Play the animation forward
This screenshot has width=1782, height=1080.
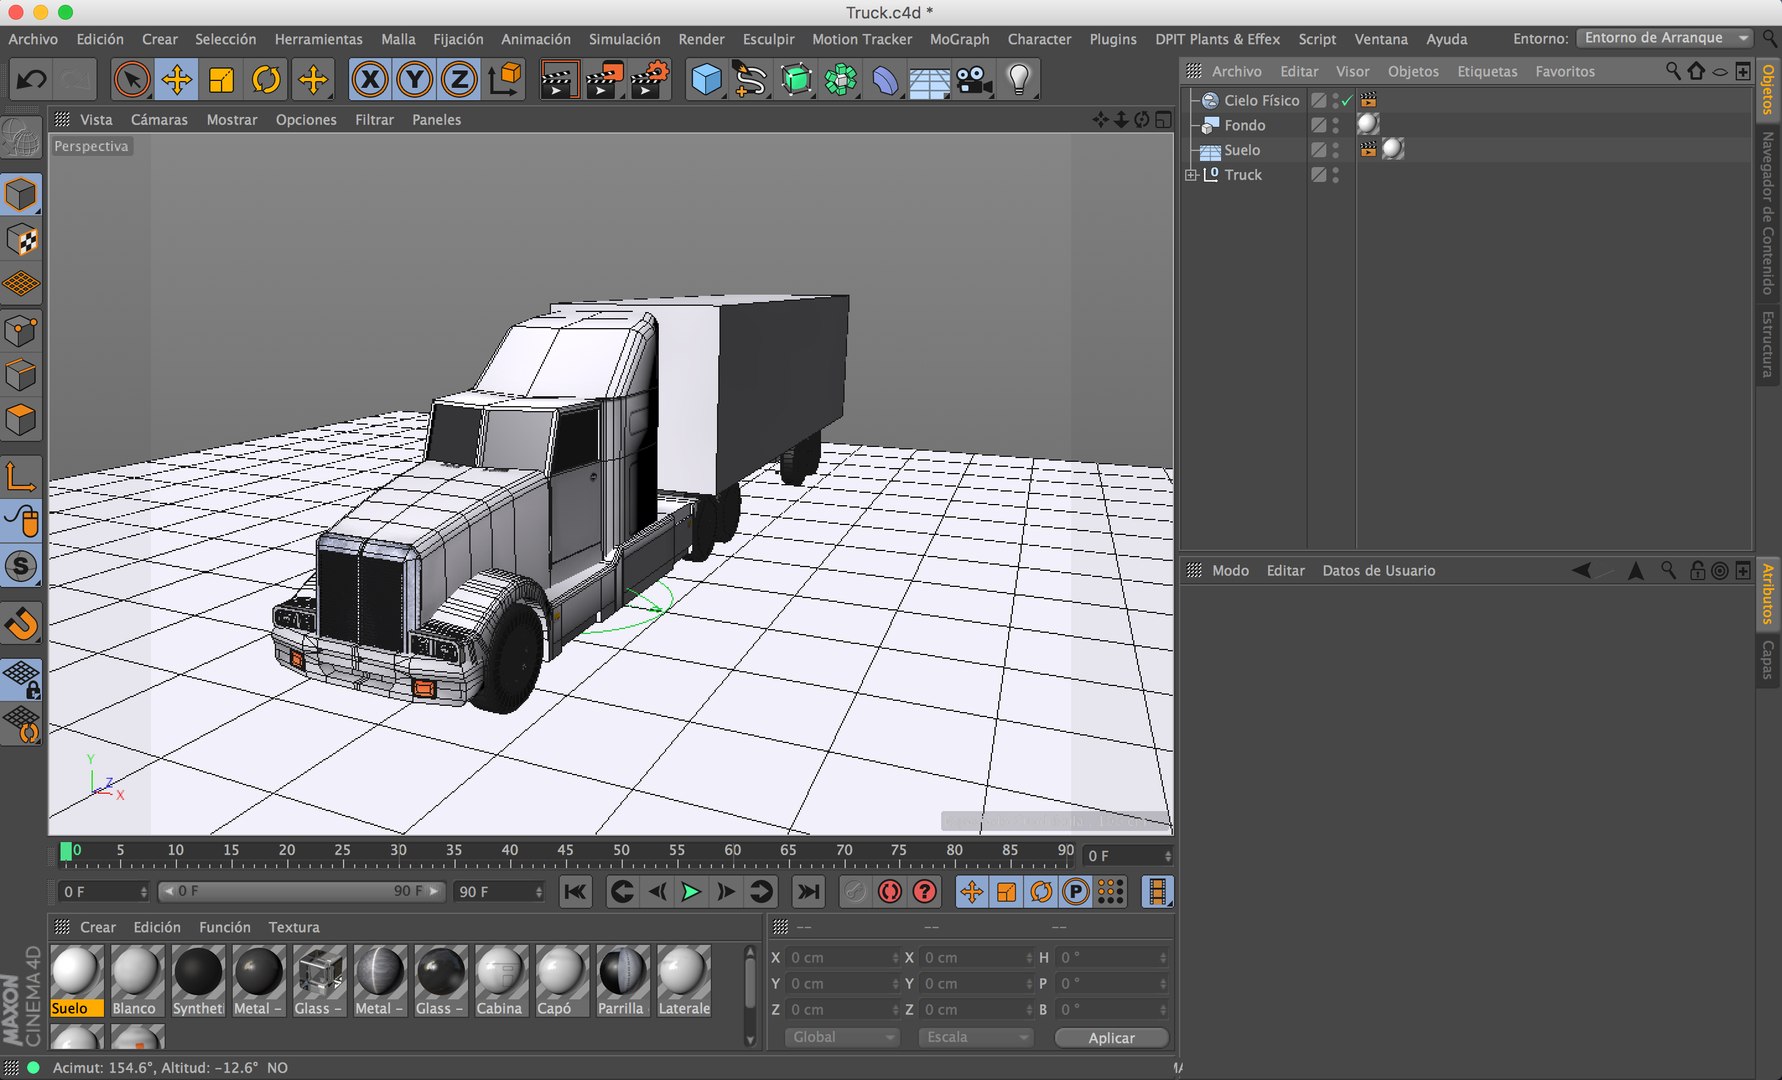pos(690,892)
